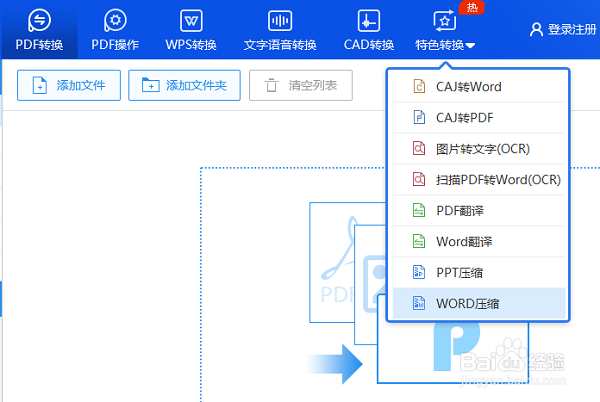The height and width of the screenshot is (402, 600).
Task: Open the PDF操作 gear icon
Action: tap(115, 20)
